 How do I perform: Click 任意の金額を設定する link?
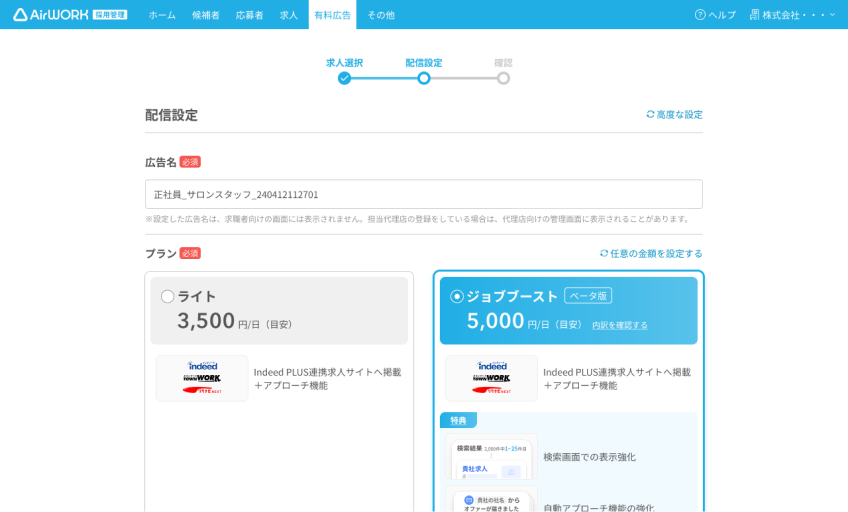[656, 254]
